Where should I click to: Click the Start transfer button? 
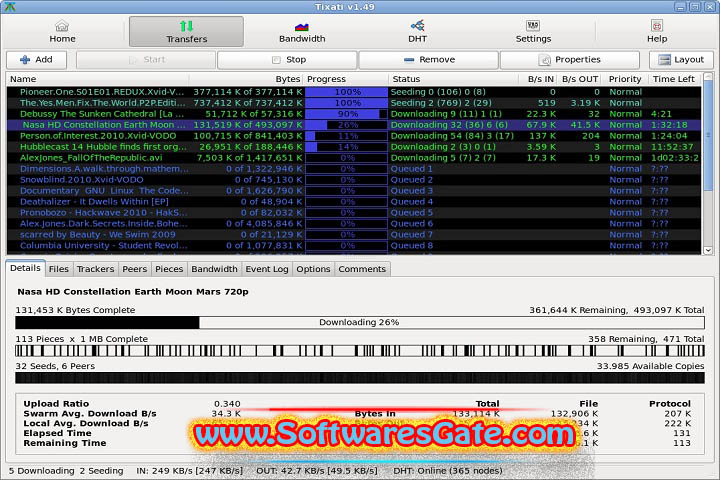[x=146, y=60]
